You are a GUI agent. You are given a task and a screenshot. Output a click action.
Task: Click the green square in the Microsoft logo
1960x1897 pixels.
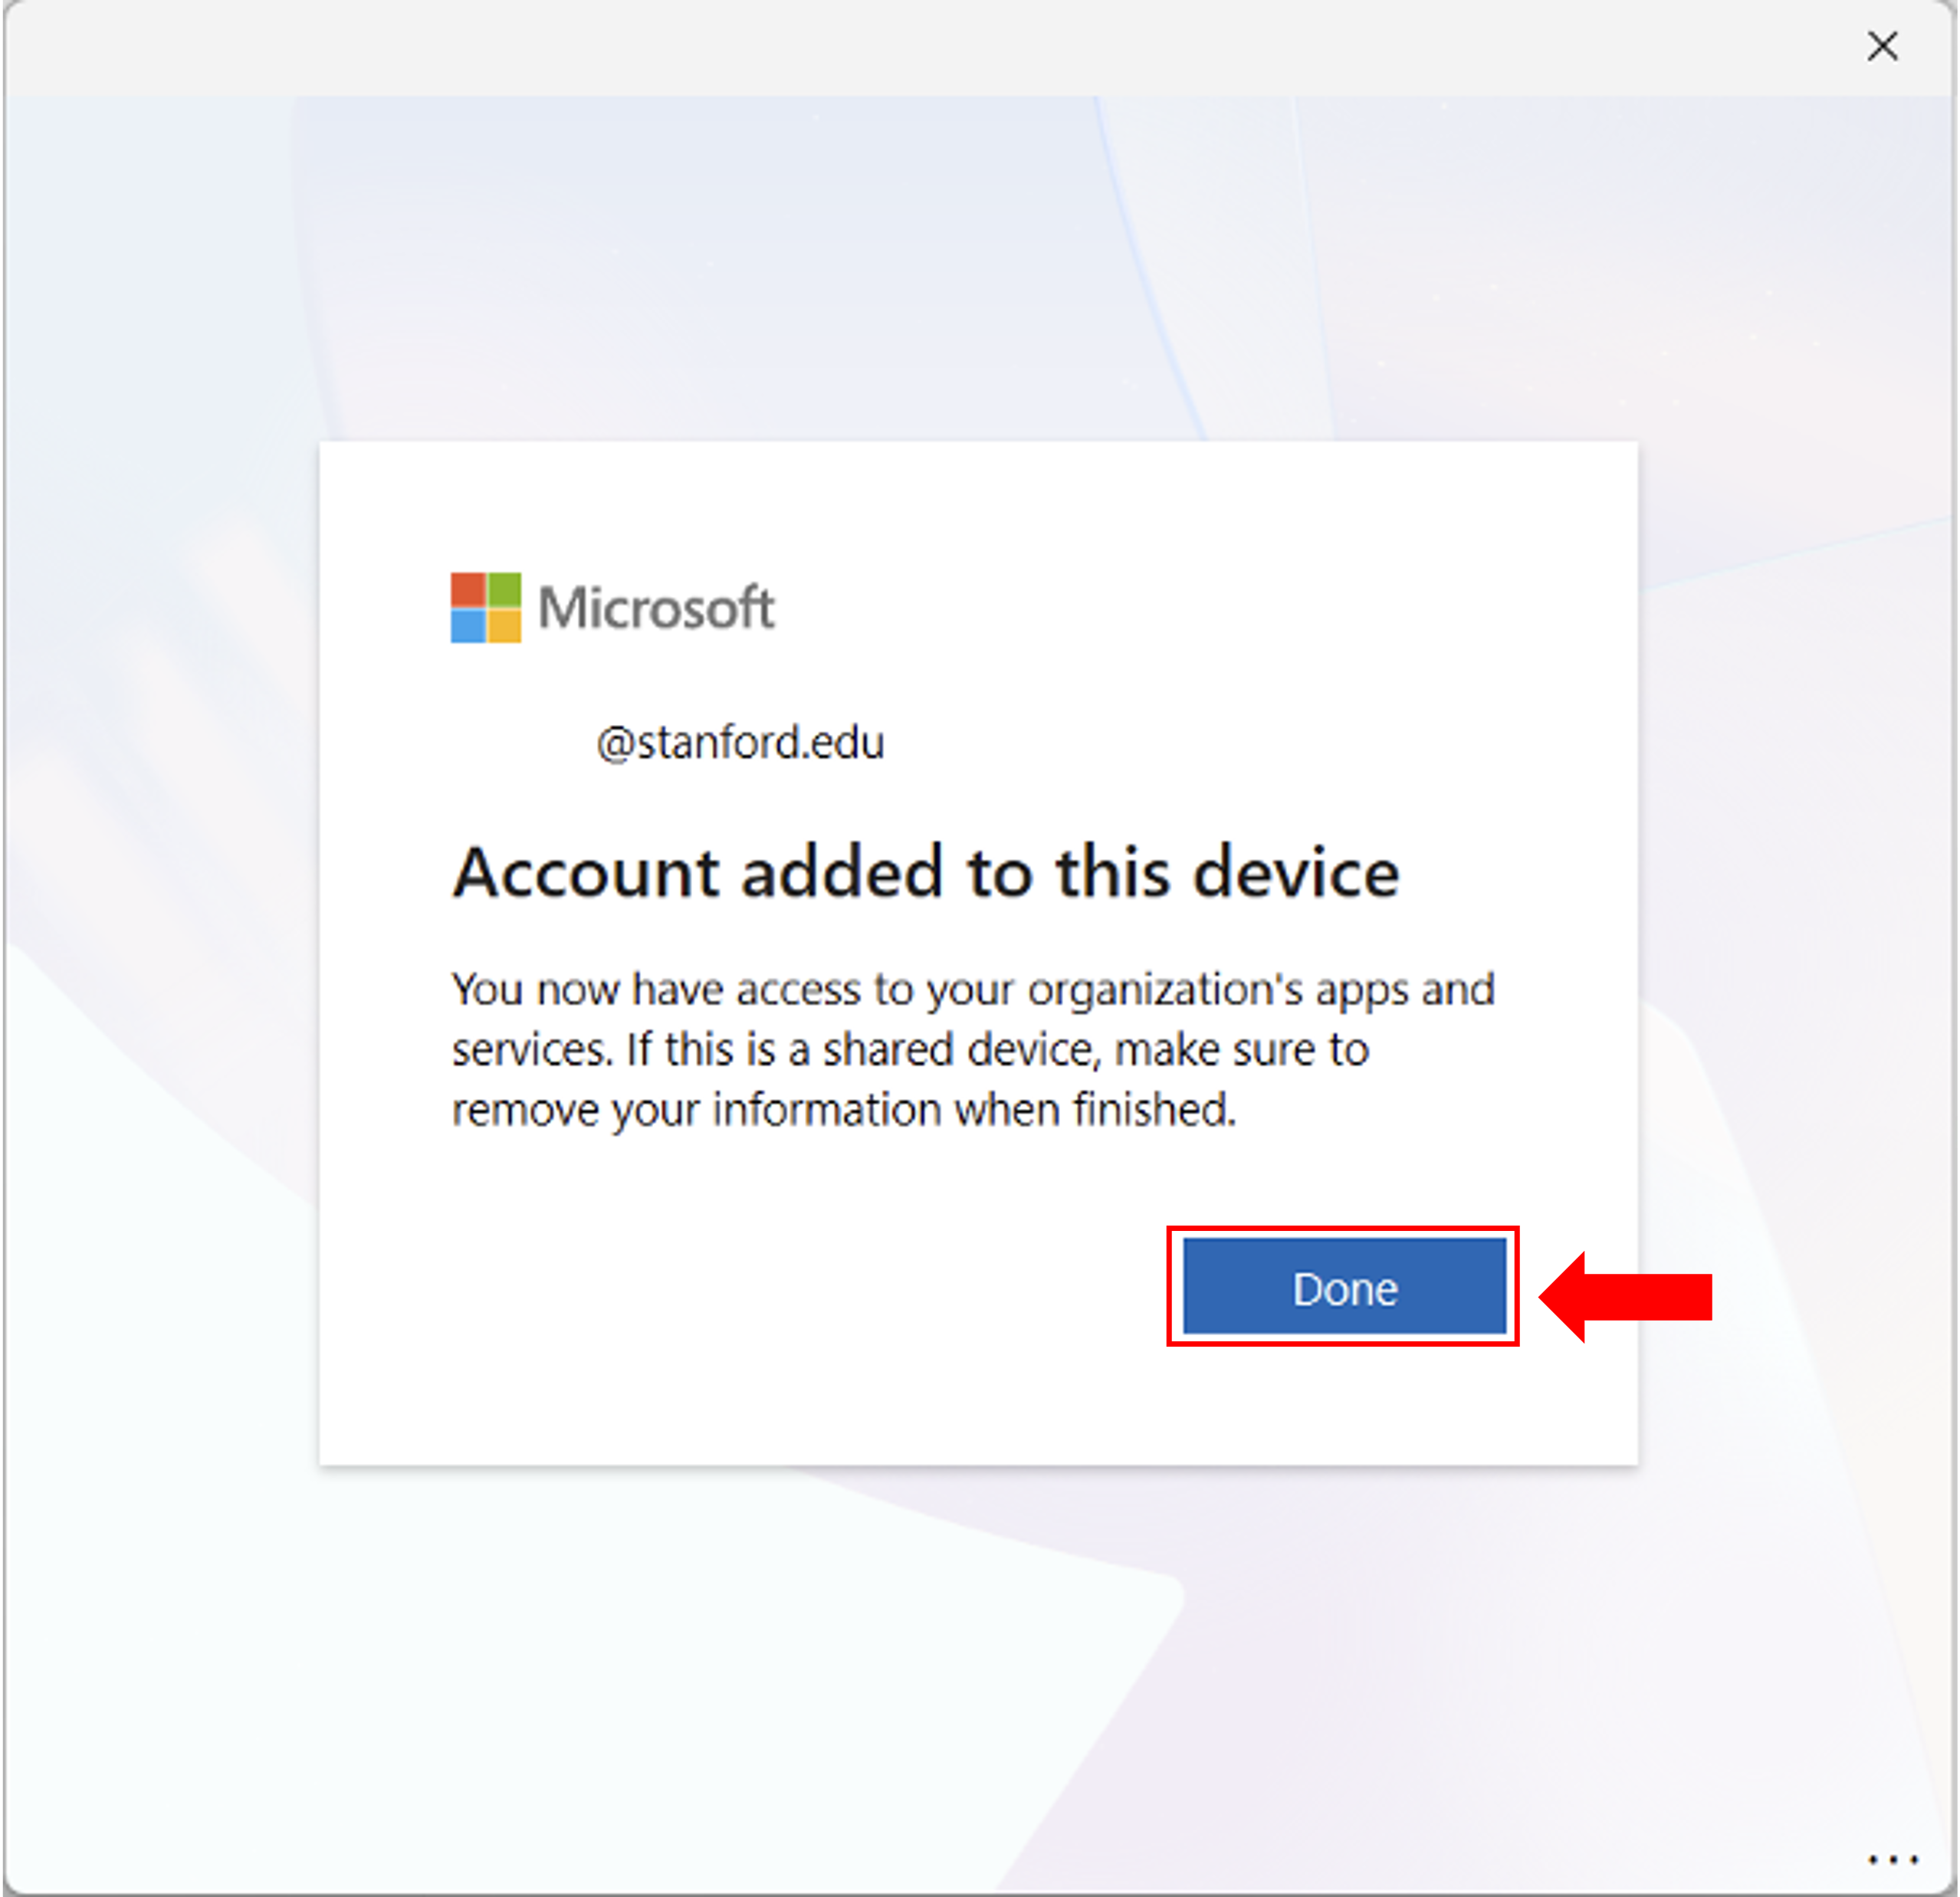(x=505, y=588)
